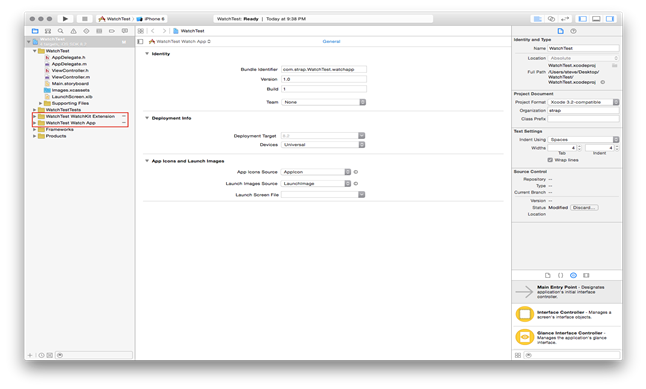
Task: Reveal project path in Finder folder icon
Action: click(614, 66)
